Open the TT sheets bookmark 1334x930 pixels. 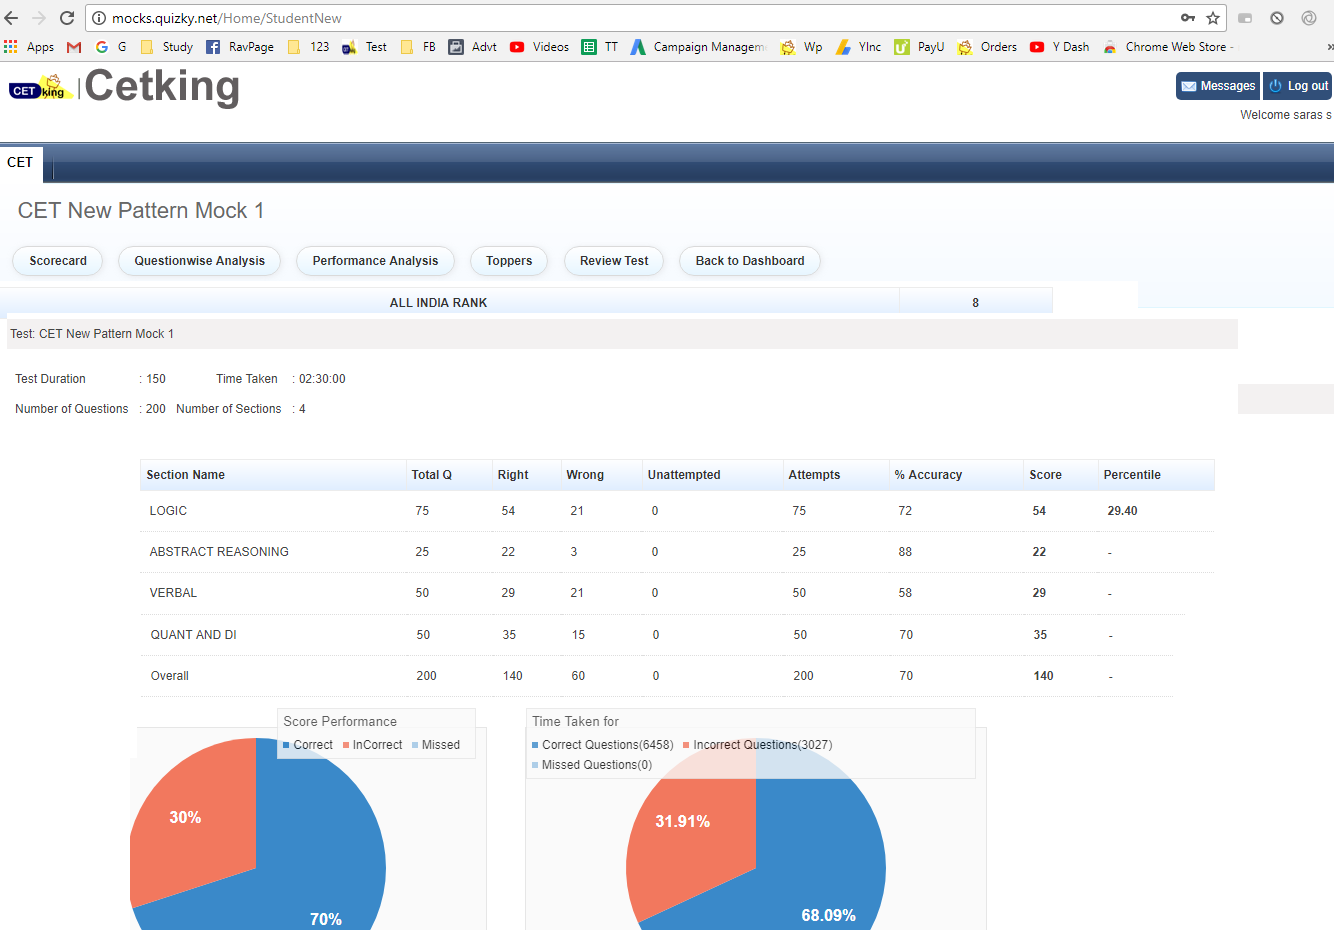[x=600, y=47]
